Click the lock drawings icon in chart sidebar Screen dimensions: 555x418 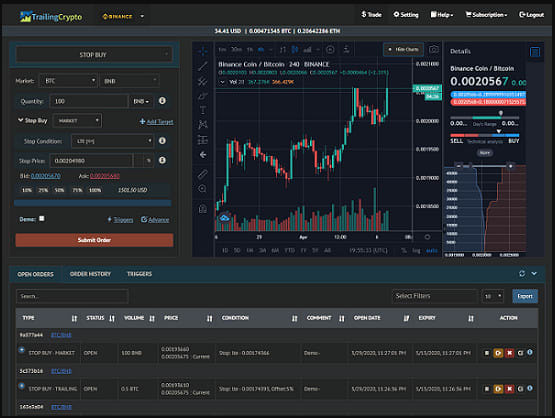point(202,209)
